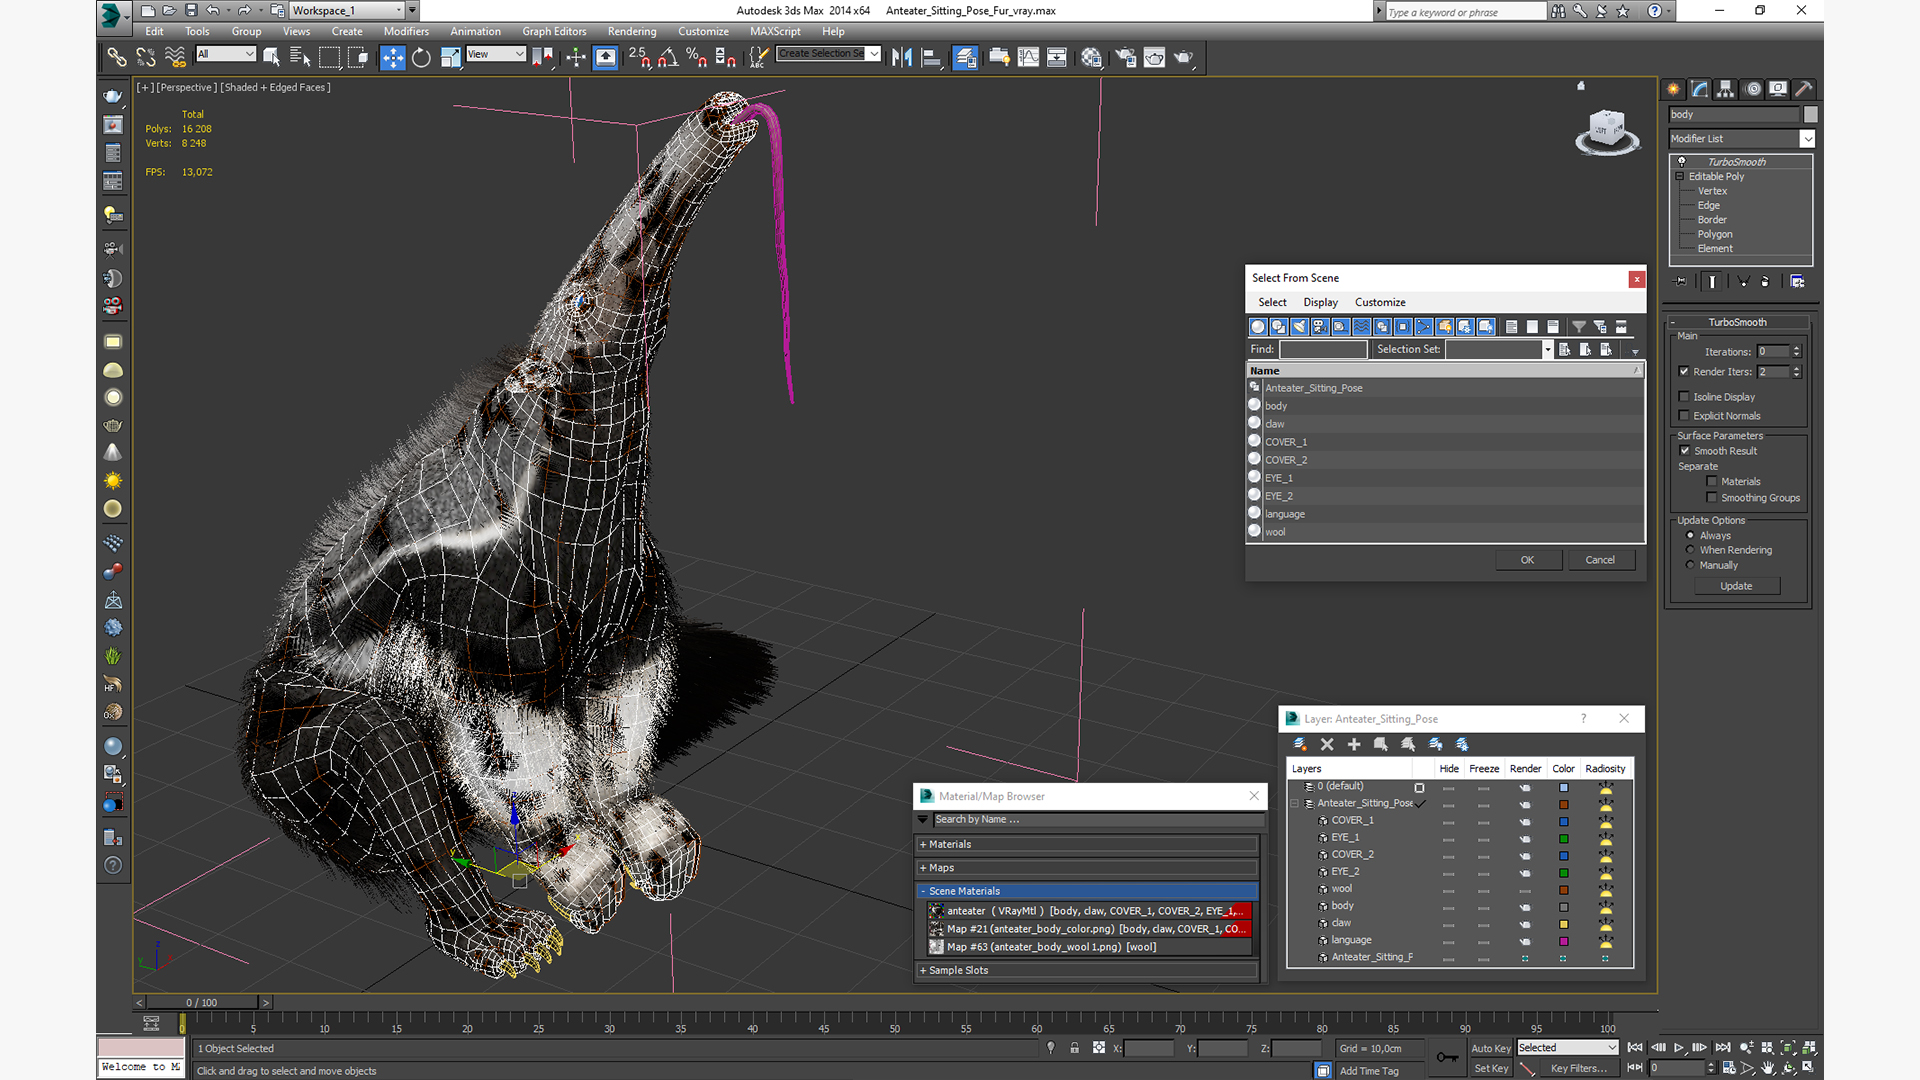Switch to the Create command panel tab
This screenshot has width=1920, height=1080.
1674,89
